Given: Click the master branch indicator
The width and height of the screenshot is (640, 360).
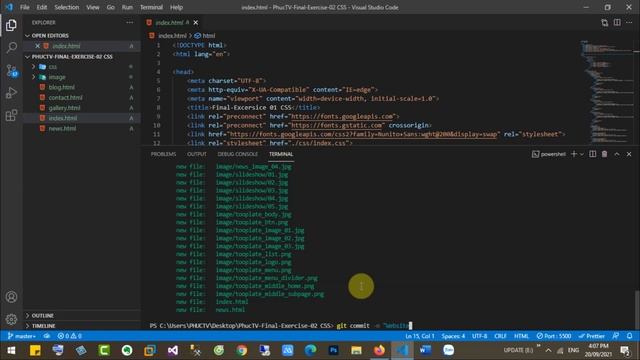Looking at the screenshot, I should coord(21,336).
